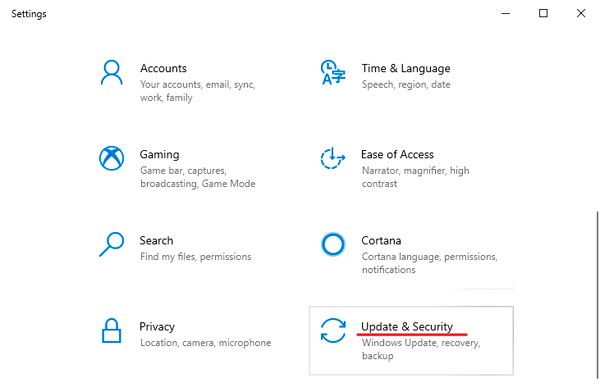The height and width of the screenshot is (392, 600).
Task: Click the Settings window title text
Action: coord(29,14)
